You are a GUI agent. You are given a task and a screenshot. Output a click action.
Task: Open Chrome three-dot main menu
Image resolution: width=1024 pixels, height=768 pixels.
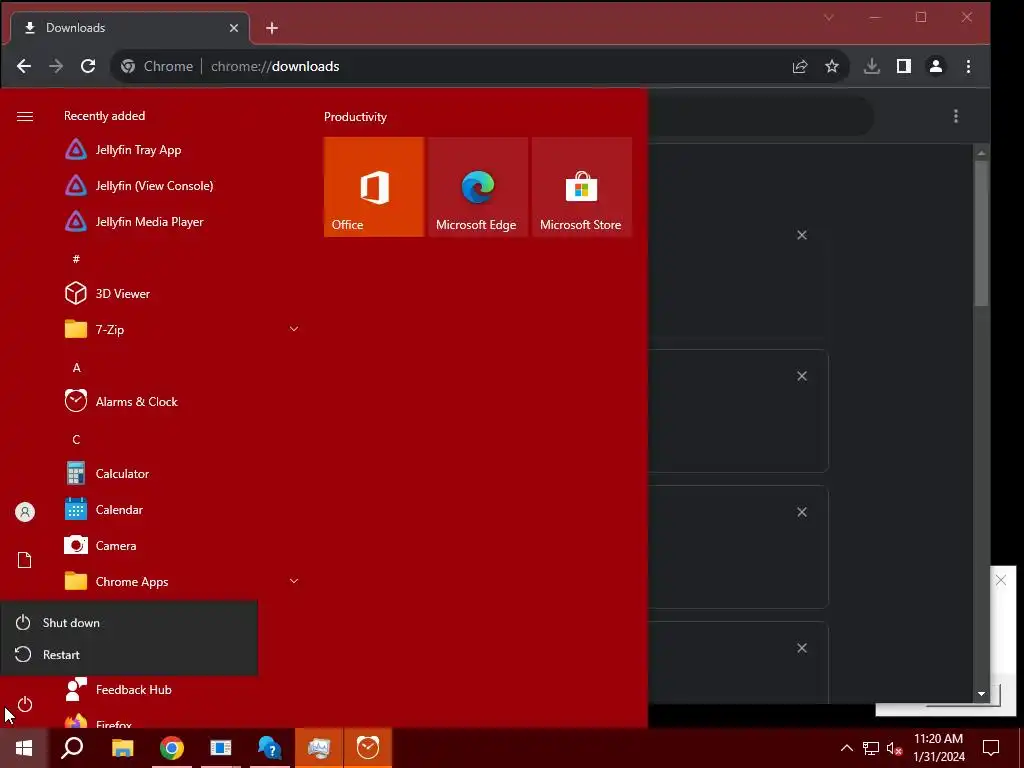pos(968,66)
